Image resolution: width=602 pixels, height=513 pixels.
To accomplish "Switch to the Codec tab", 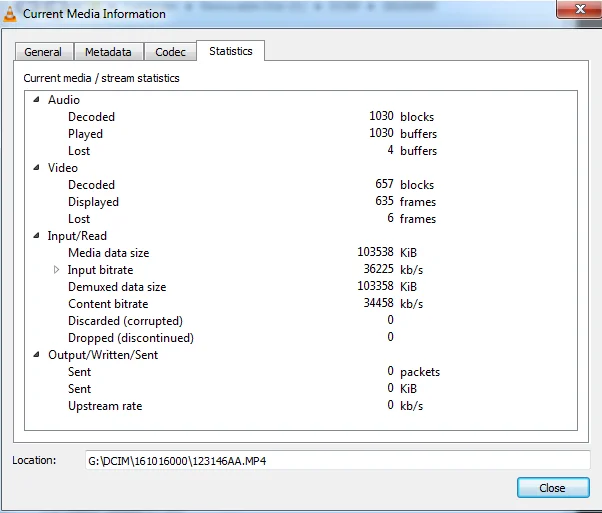I will (170, 52).
